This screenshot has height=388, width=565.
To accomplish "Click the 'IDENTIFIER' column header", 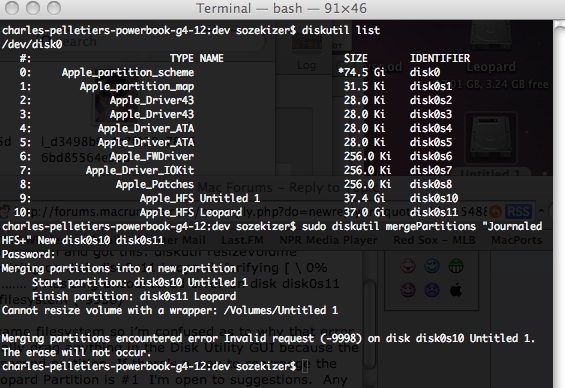I will tap(440, 58).
